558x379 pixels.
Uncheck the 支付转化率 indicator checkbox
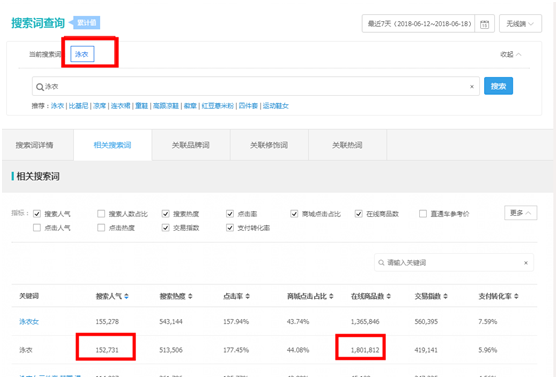pos(230,227)
